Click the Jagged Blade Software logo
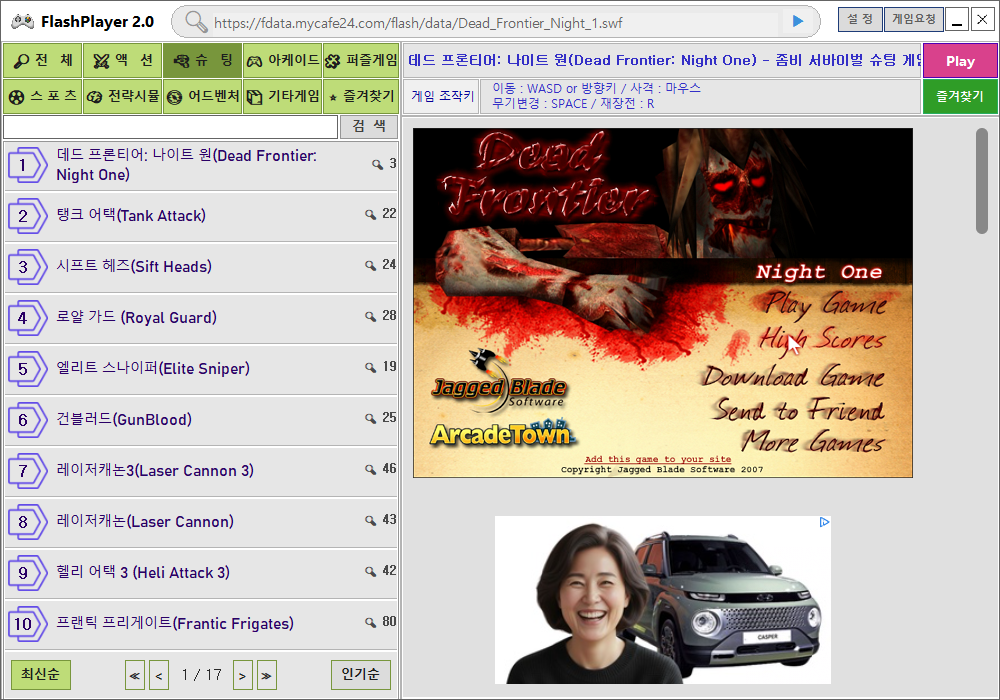This screenshot has width=1000, height=700. [x=499, y=380]
